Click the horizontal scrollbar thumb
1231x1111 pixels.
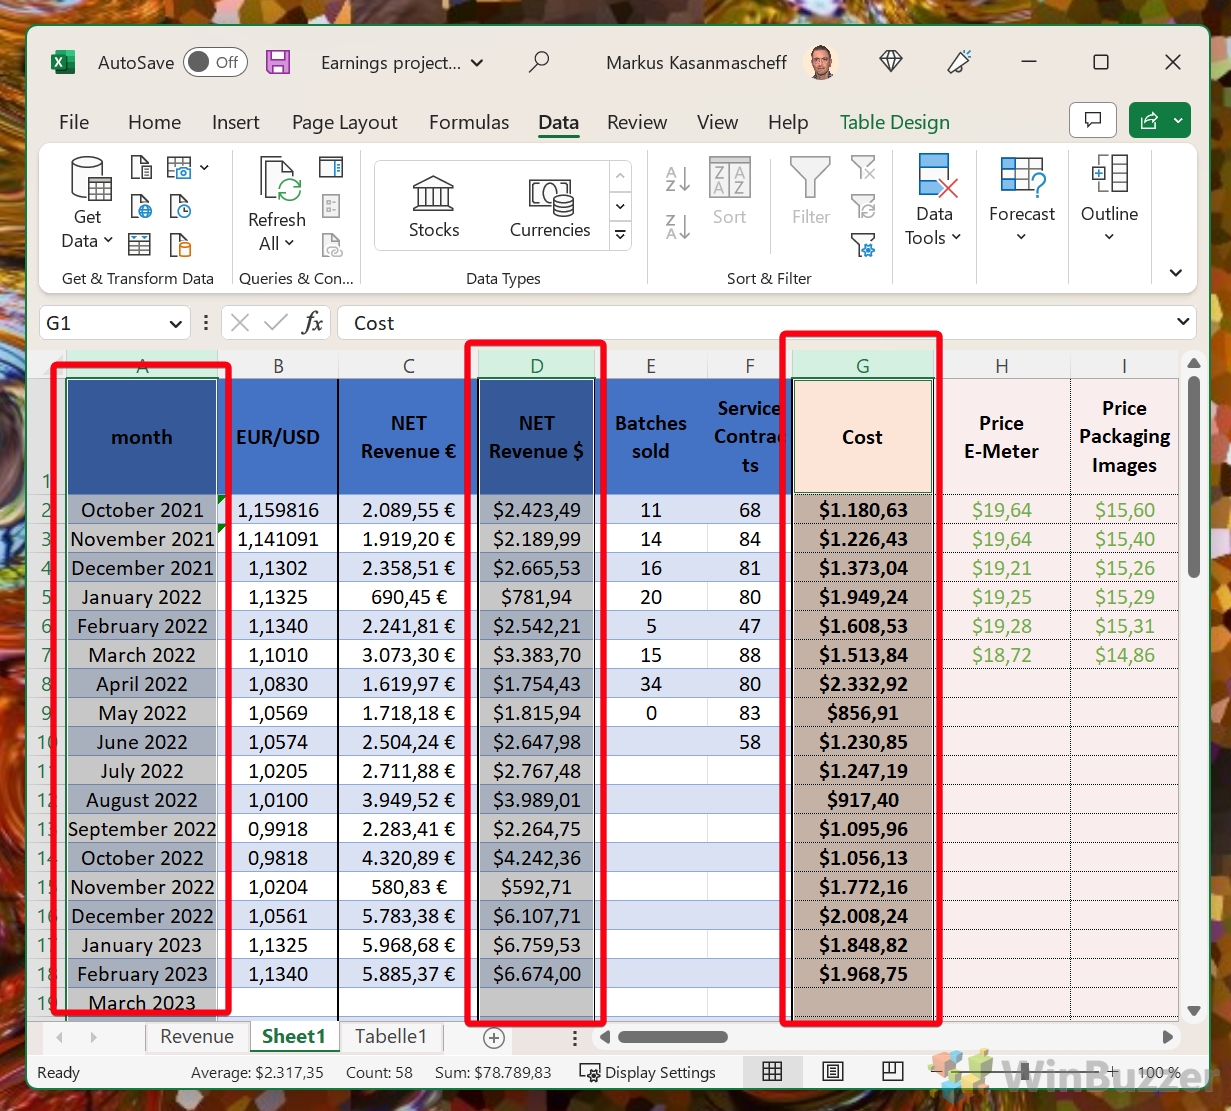673,1037
